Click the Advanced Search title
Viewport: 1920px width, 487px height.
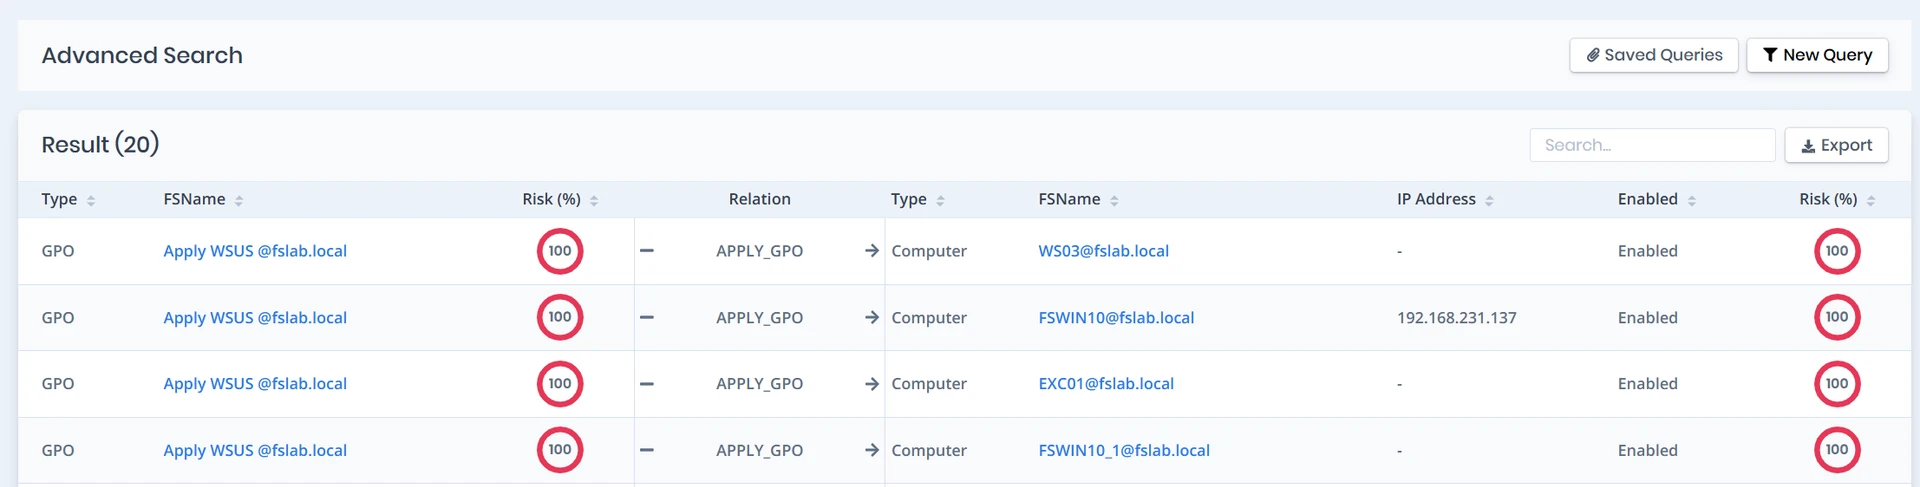click(142, 55)
